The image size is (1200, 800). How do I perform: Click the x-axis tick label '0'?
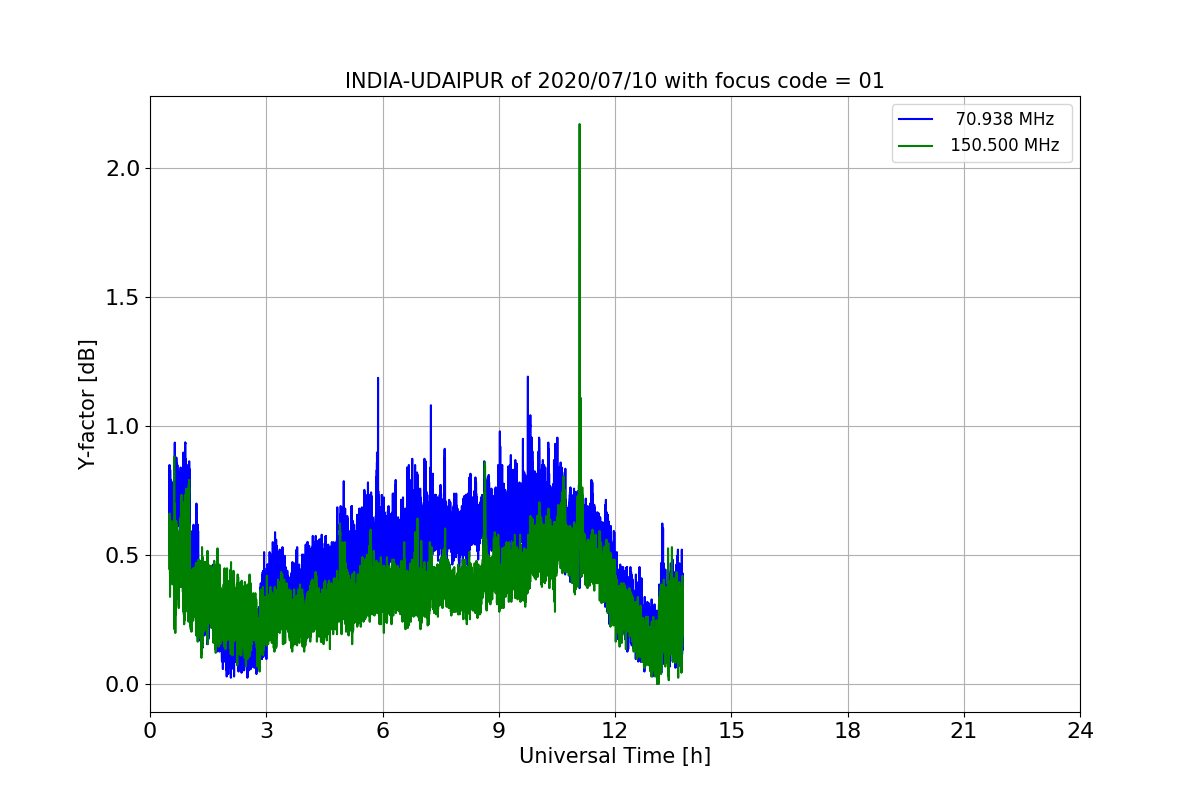150,731
